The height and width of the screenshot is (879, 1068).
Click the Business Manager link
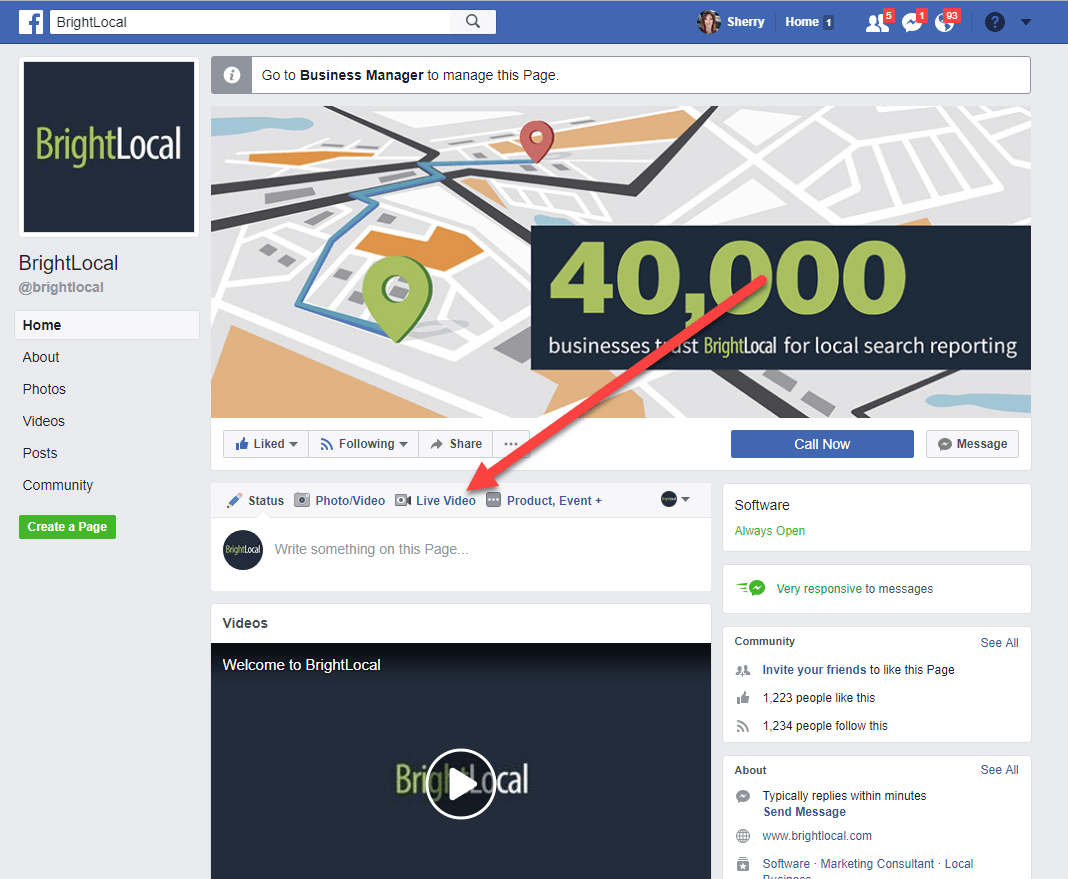[362, 75]
